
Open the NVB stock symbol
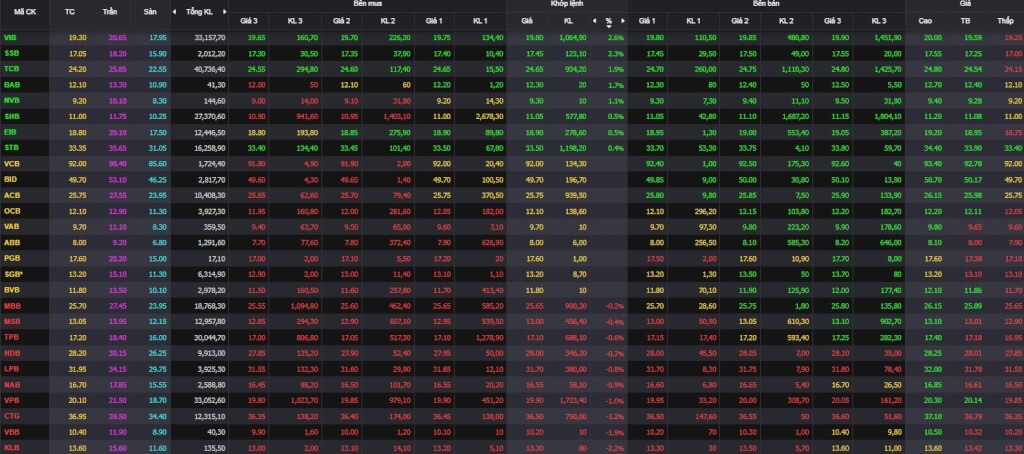[11, 101]
